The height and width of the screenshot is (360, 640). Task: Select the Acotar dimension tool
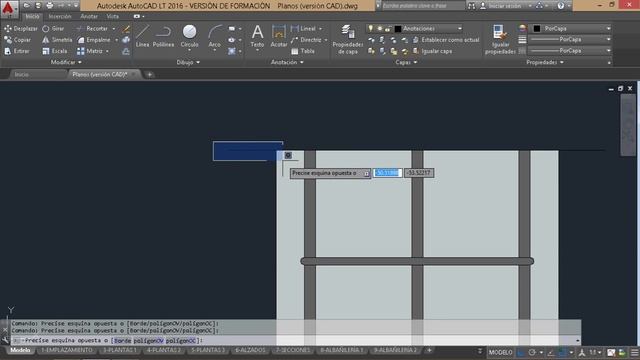[x=279, y=36]
